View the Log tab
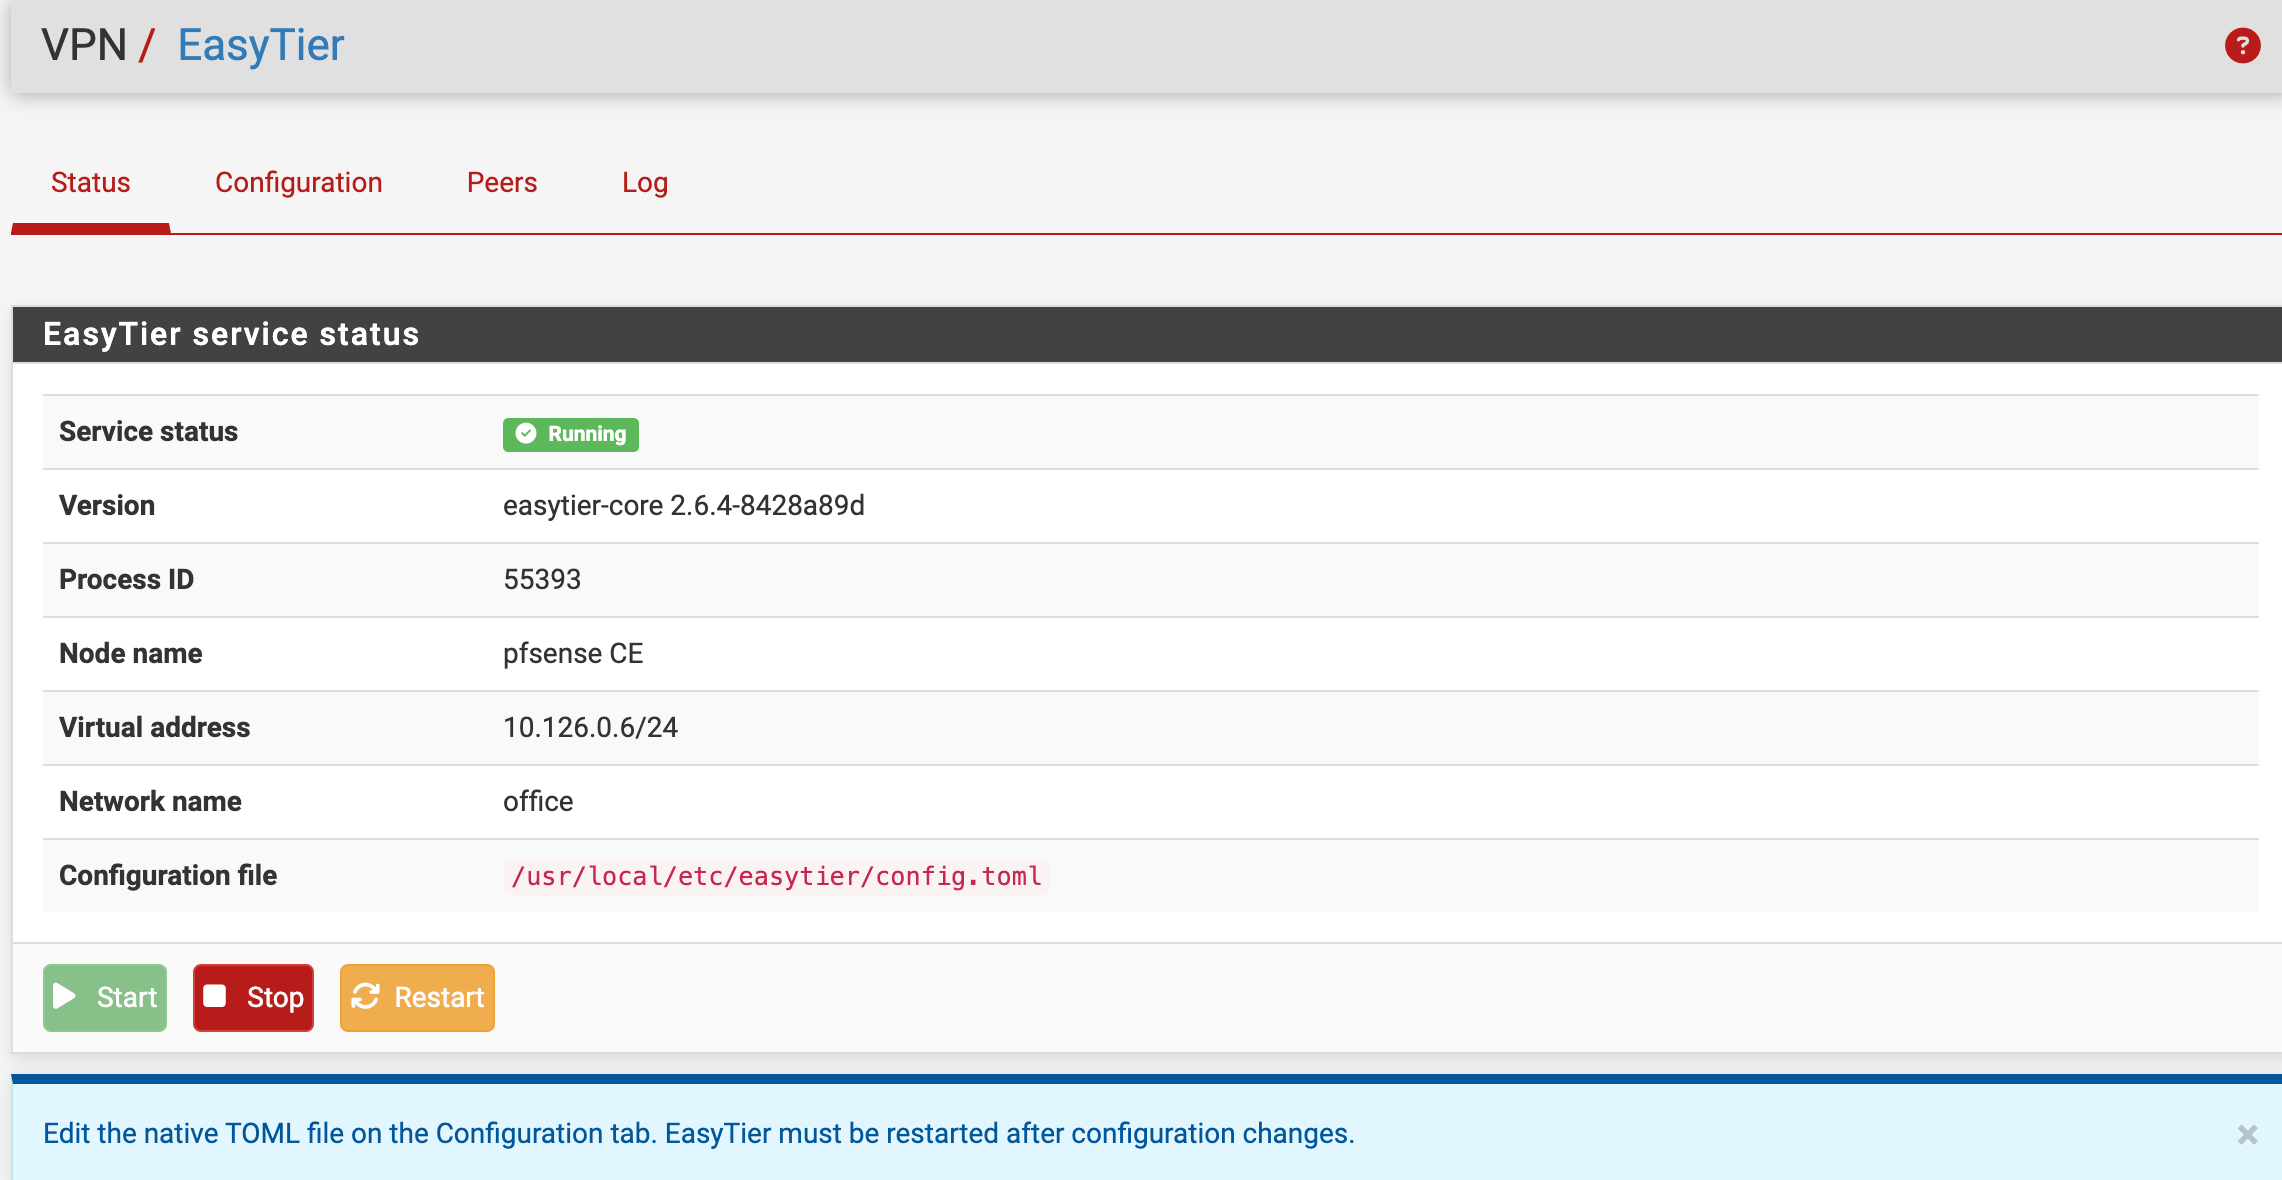The width and height of the screenshot is (2282, 1180). [x=645, y=182]
